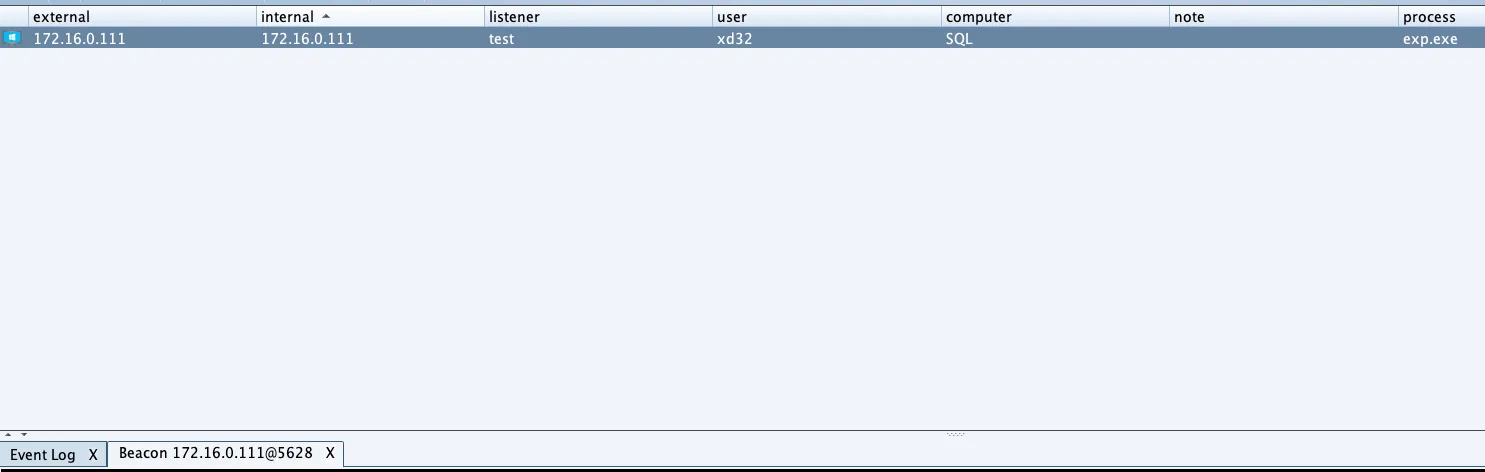
Task: Close the Event Log tab
Action: [93, 455]
